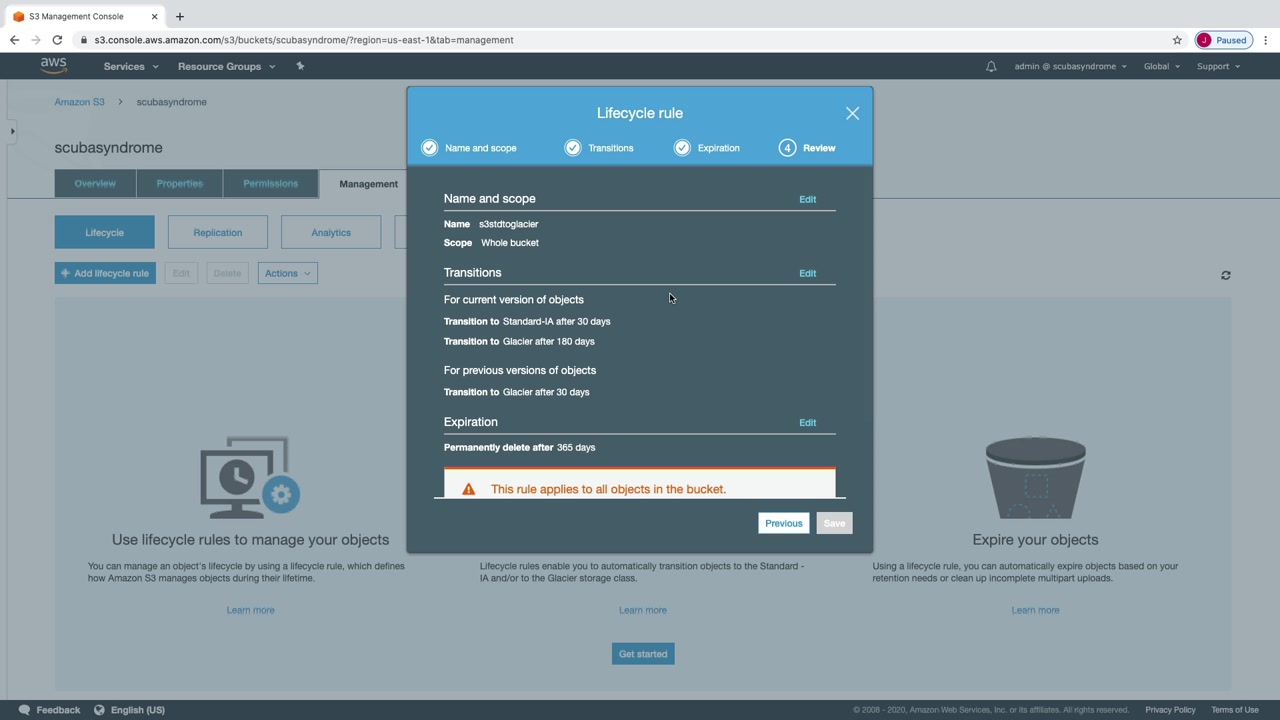Reload the current browser page
The image size is (1280, 720).
58,40
